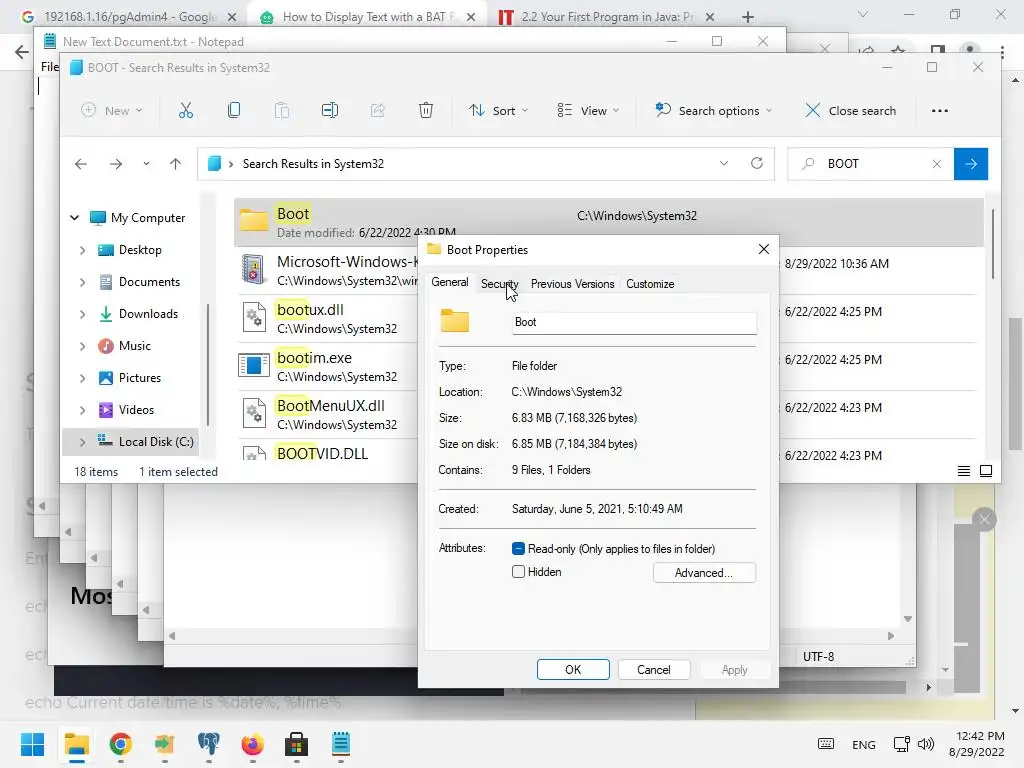Refresh the search results address bar
Image resolution: width=1024 pixels, height=768 pixels.
pos(757,163)
